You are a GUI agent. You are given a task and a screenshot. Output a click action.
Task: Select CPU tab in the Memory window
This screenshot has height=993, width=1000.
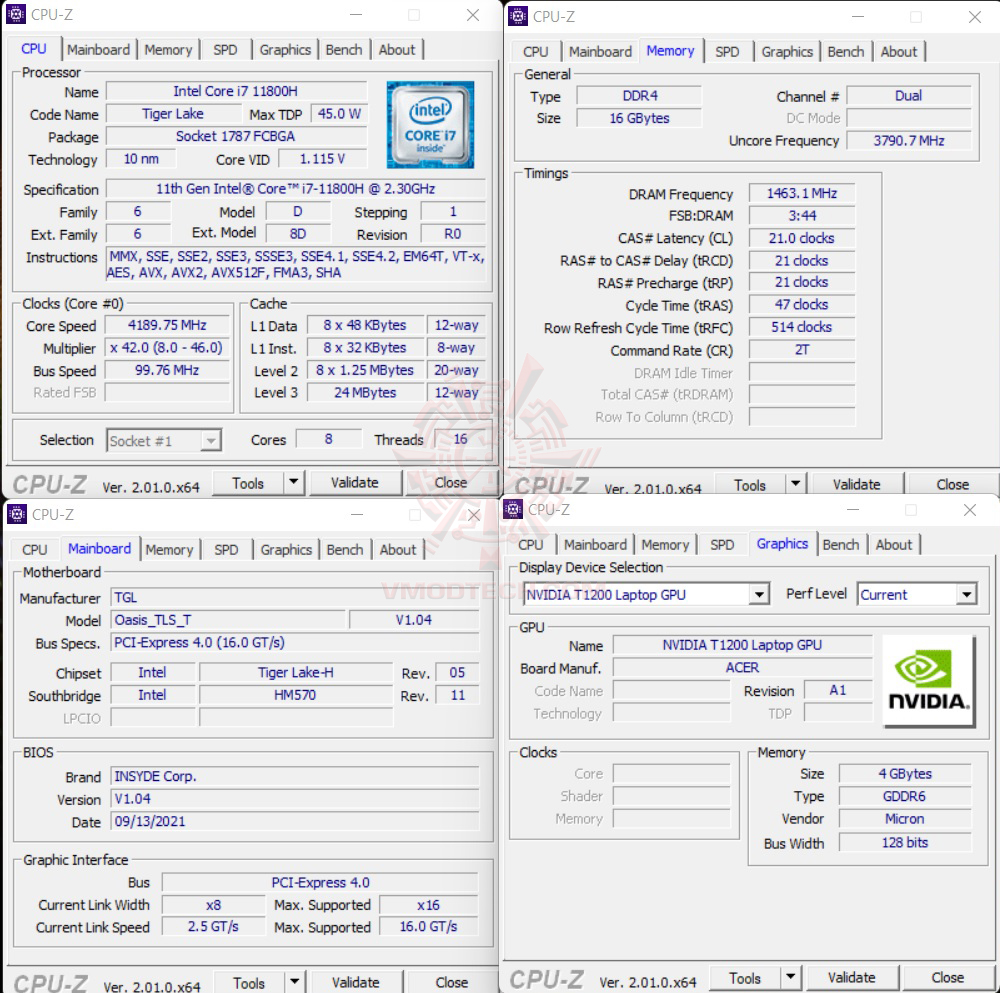pyautogui.click(x=536, y=52)
